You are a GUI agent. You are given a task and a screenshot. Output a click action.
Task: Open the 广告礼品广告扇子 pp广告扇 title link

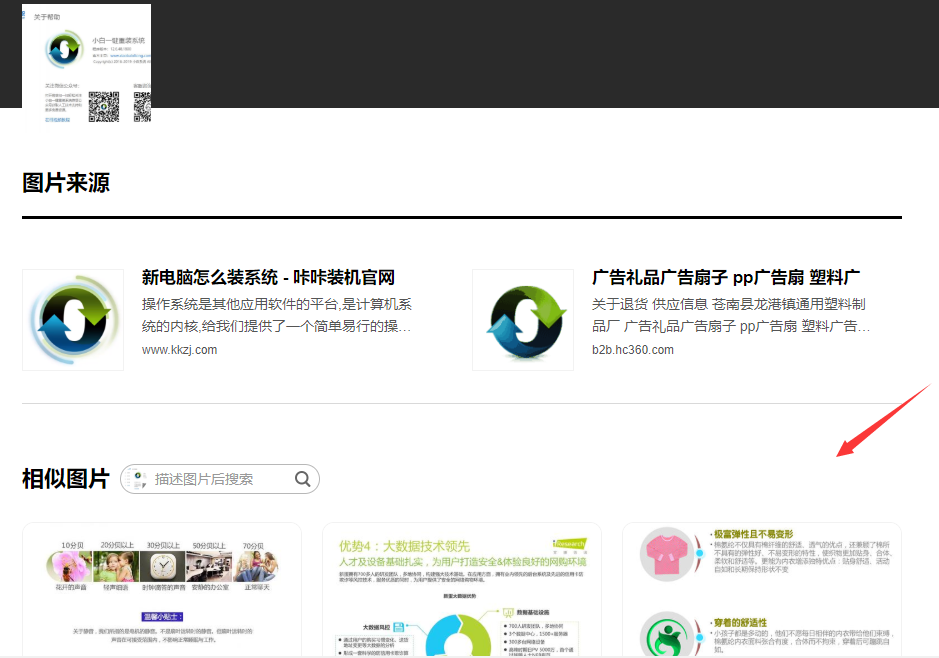point(726,278)
